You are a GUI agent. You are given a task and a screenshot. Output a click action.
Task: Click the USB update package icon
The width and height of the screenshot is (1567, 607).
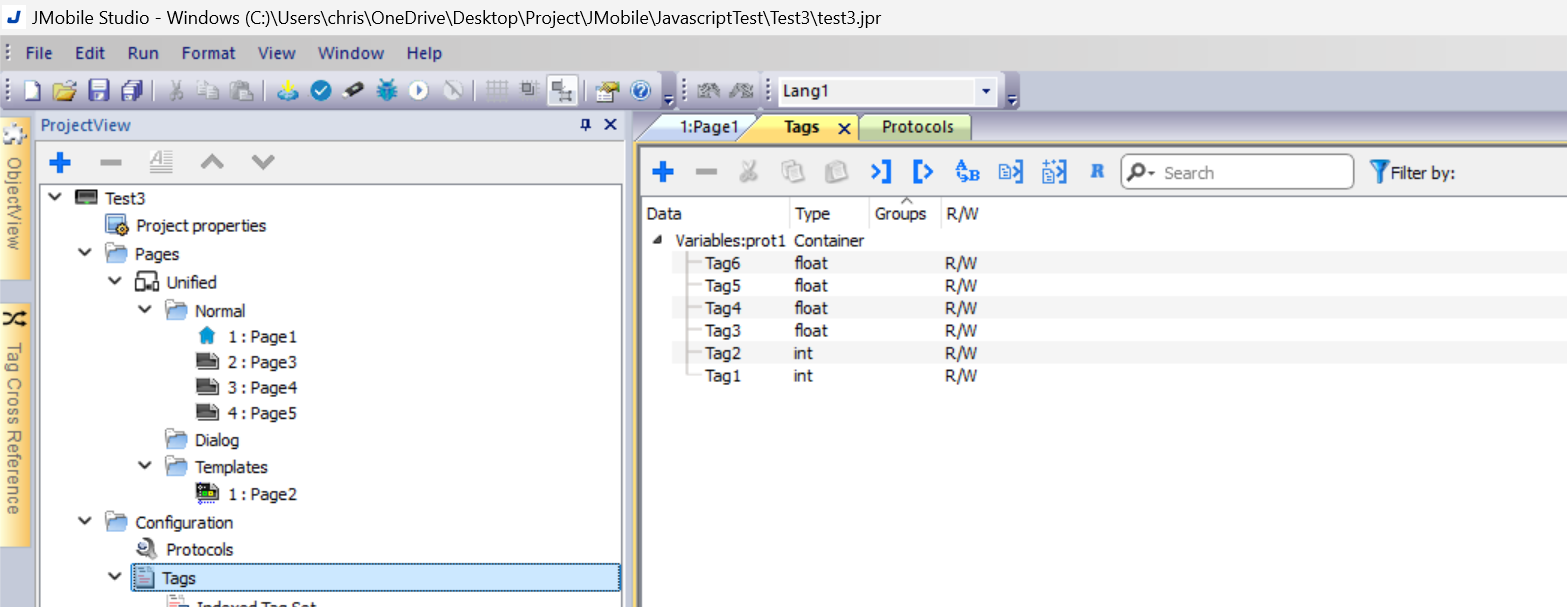tap(353, 91)
